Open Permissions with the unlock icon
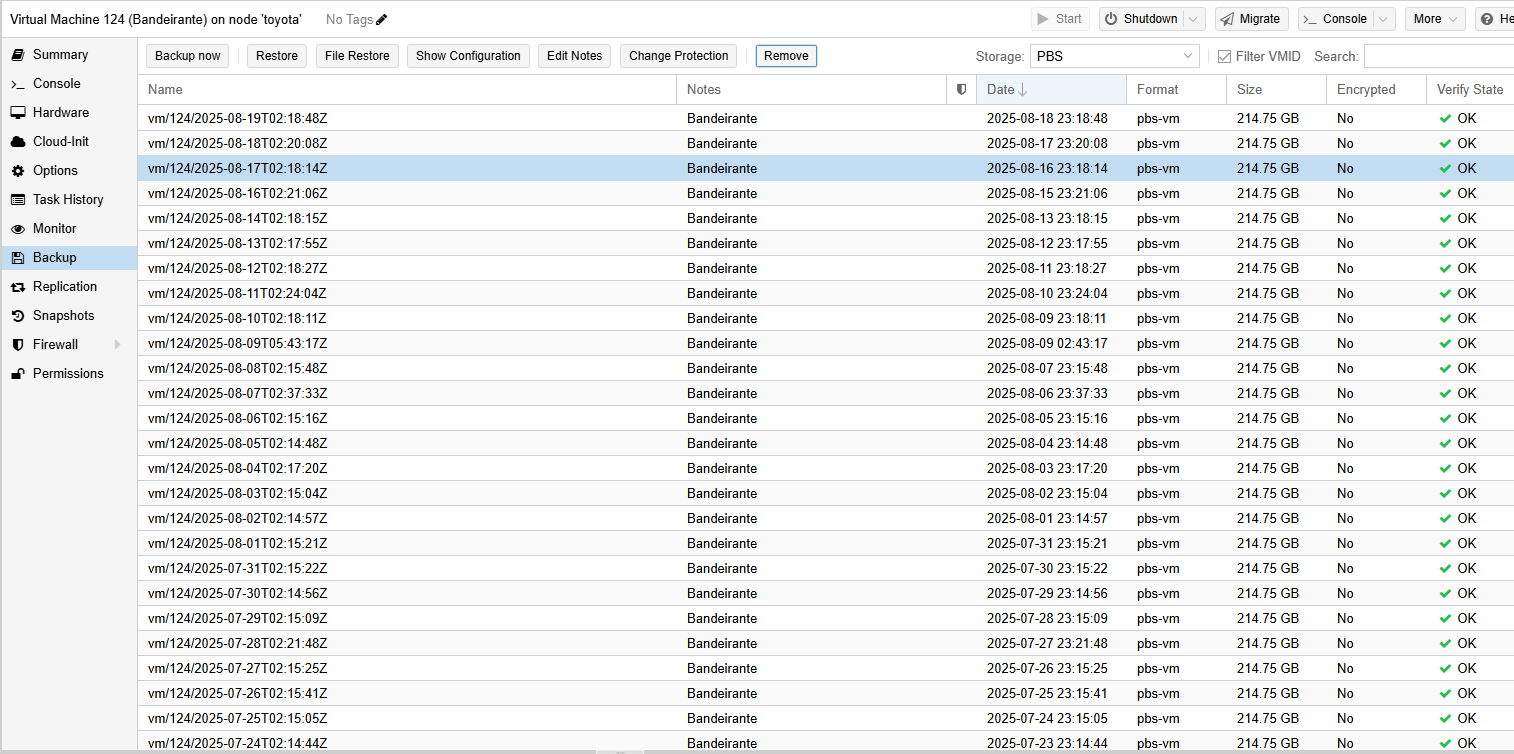The width and height of the screenshot is (1514, 754). (67, 373)
